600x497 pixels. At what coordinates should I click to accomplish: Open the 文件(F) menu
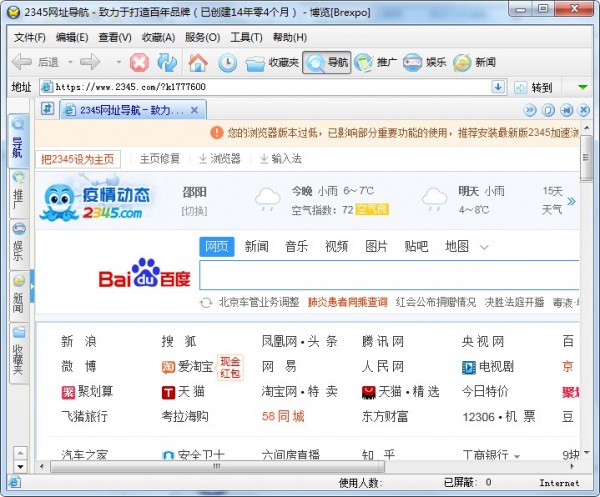coord(30,37)
